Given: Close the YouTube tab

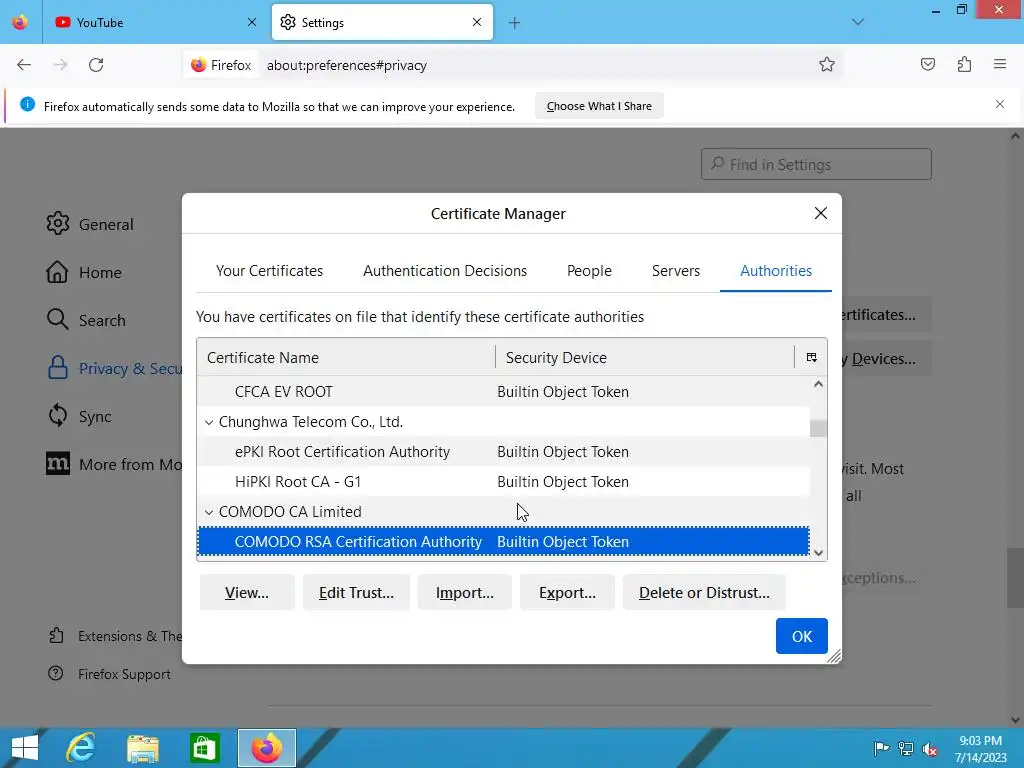Looking at the screenshot, I should coord(251,22).
